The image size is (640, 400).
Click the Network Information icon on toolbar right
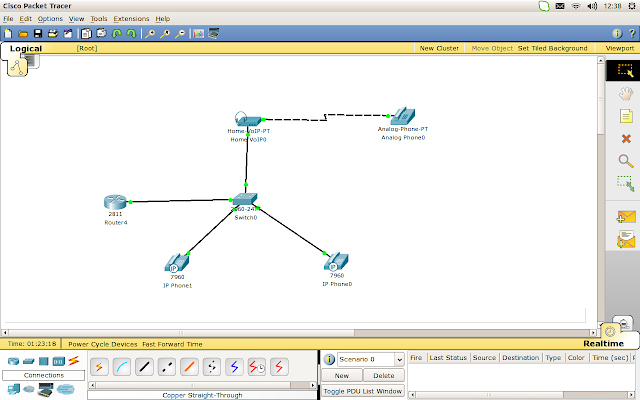(x=617, y=33)
